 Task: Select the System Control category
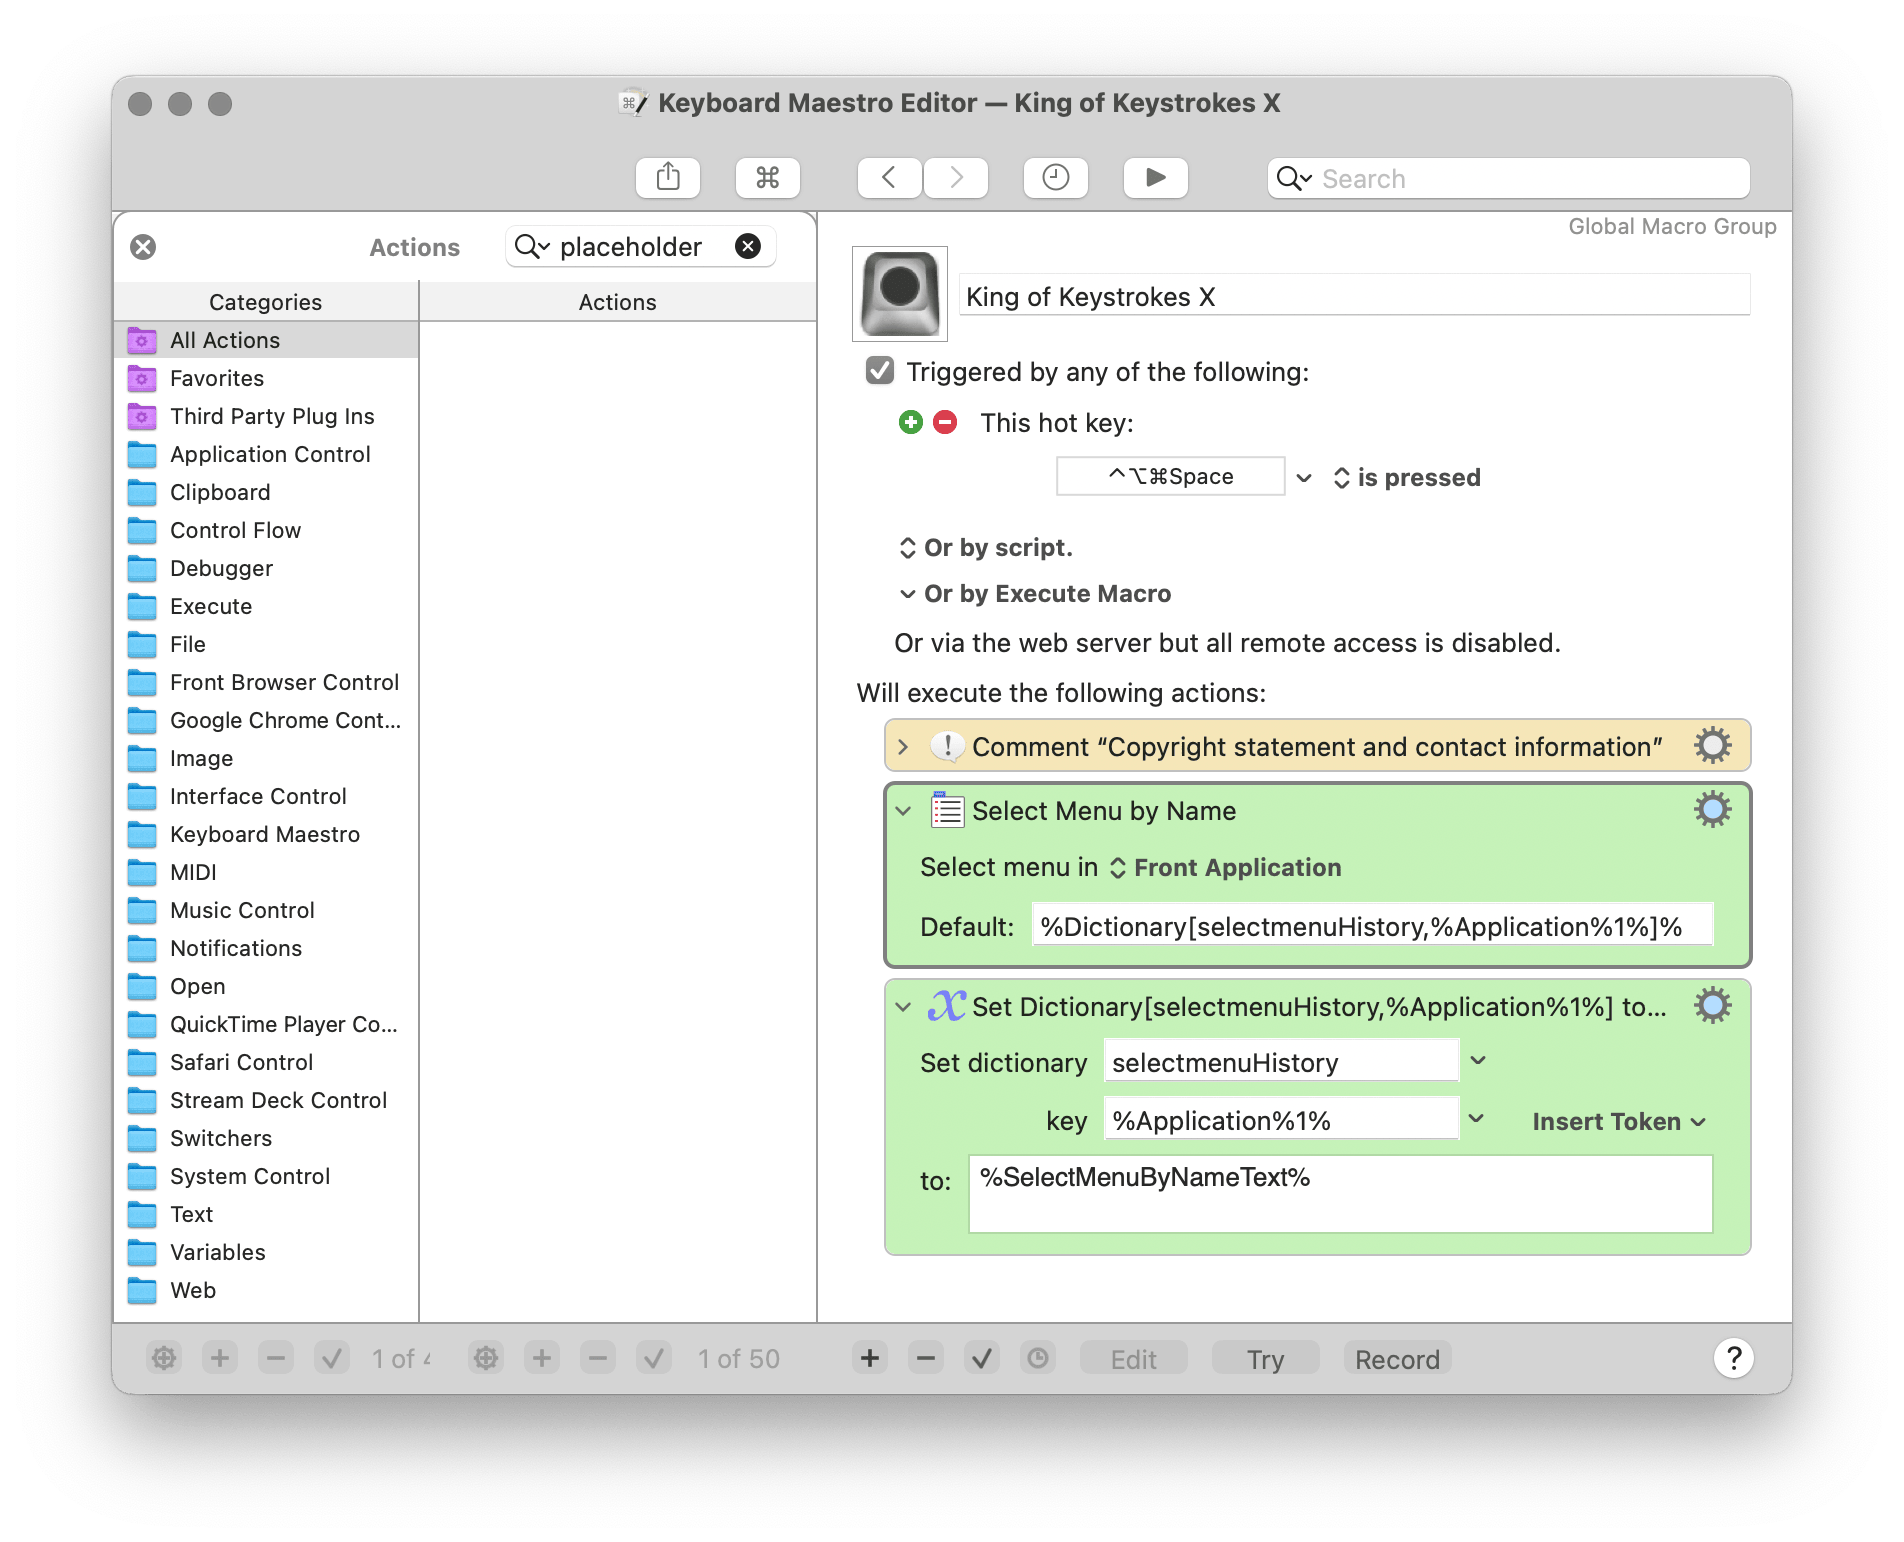point(266,1176)
